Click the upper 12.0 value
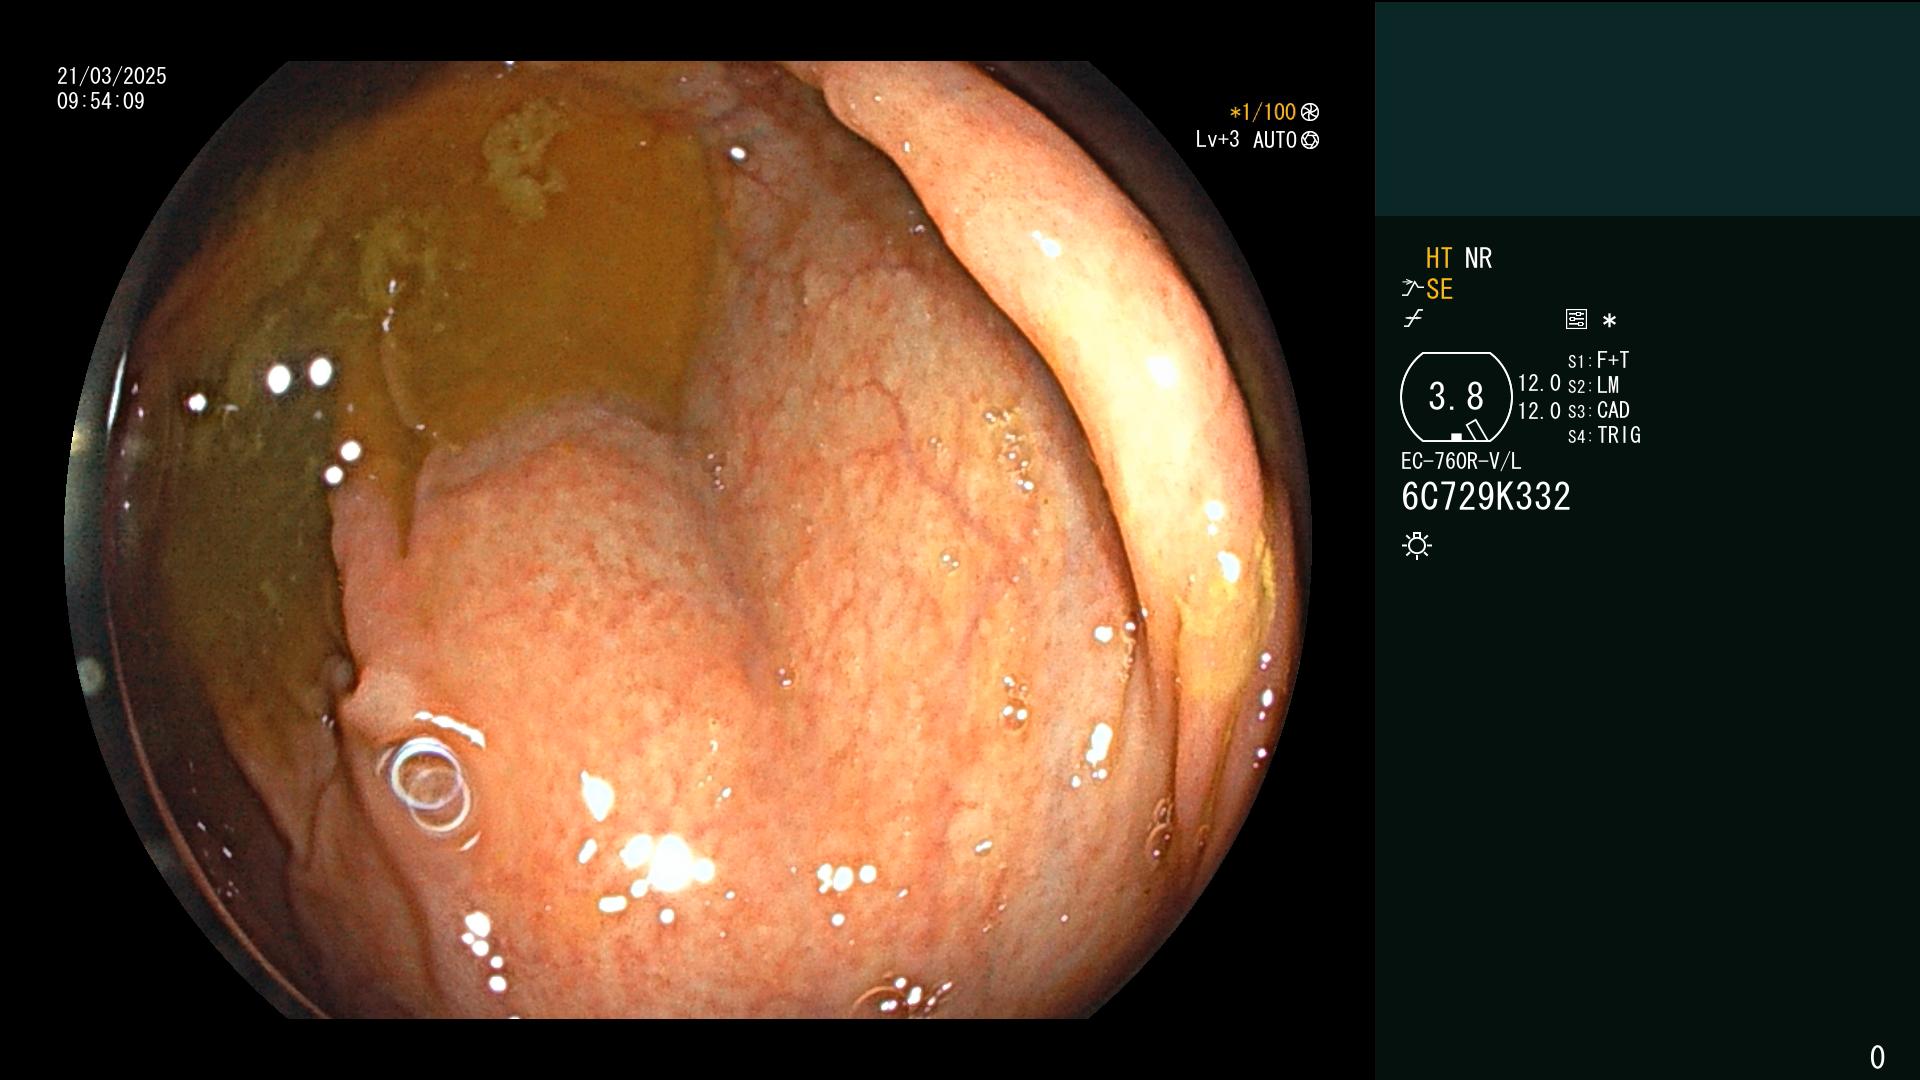This screenshot has height=1080, width=1920. click(x=1539, y=383)
